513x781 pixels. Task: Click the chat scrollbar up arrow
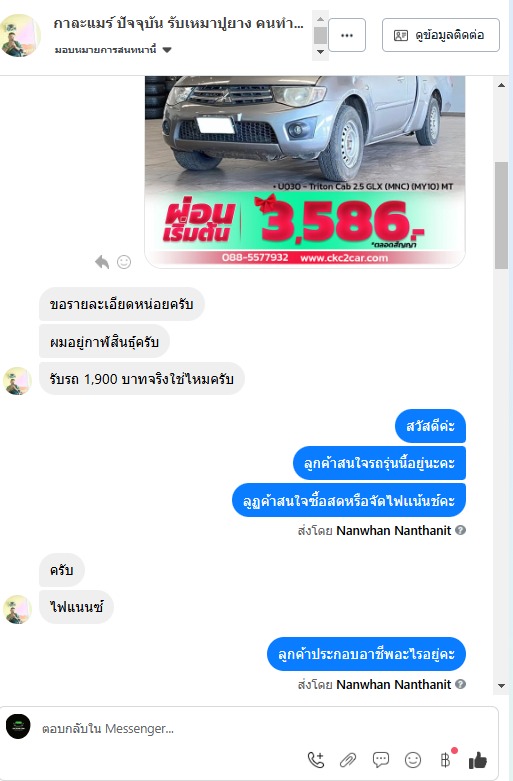[x=502, y=85]
